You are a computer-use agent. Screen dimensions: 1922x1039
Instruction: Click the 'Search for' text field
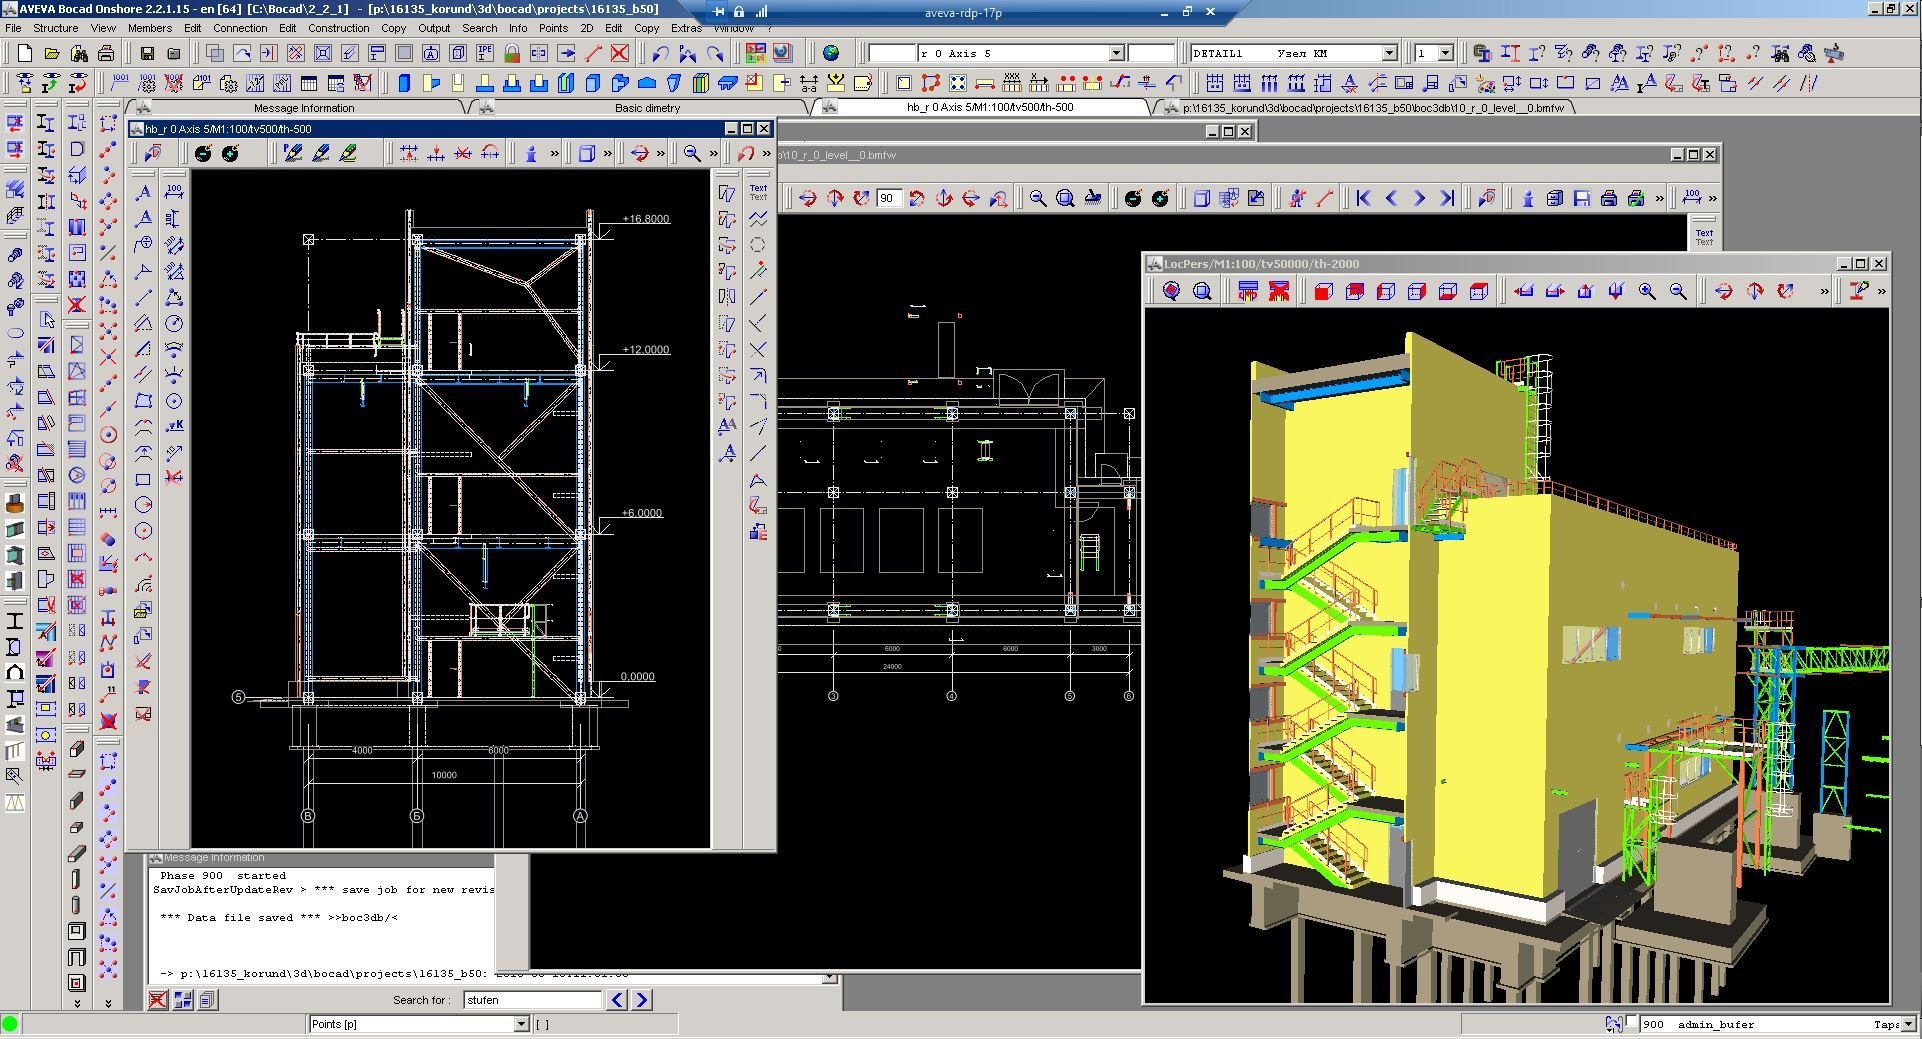(532, 999)
